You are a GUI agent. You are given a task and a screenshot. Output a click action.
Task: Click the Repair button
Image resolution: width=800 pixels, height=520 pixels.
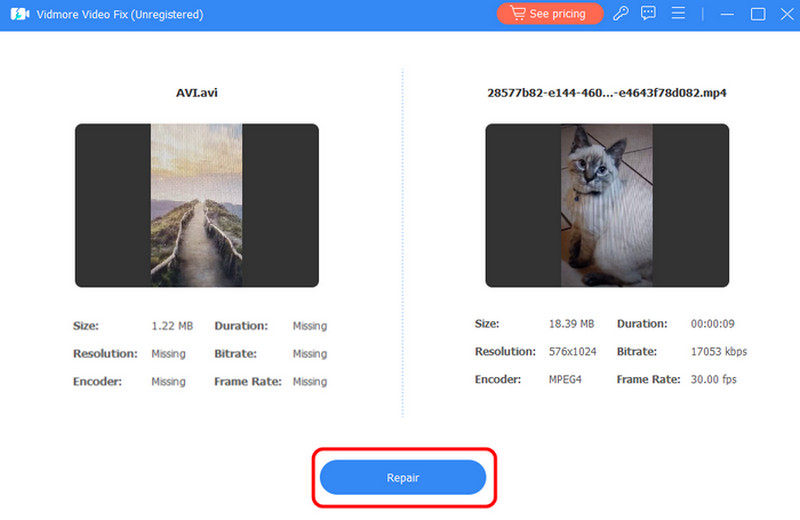[x=402, y=478]
